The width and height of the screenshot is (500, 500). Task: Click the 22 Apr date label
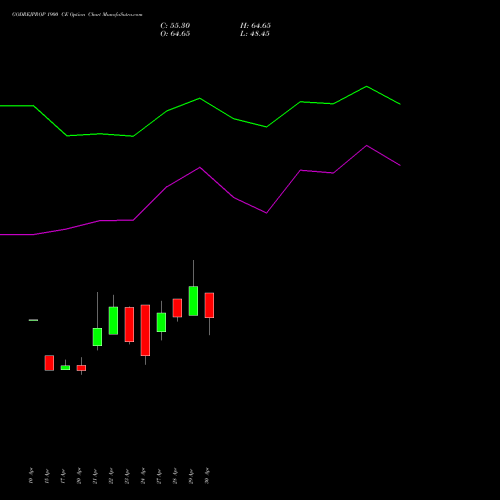pyautogui.click(x=111, y=476)
